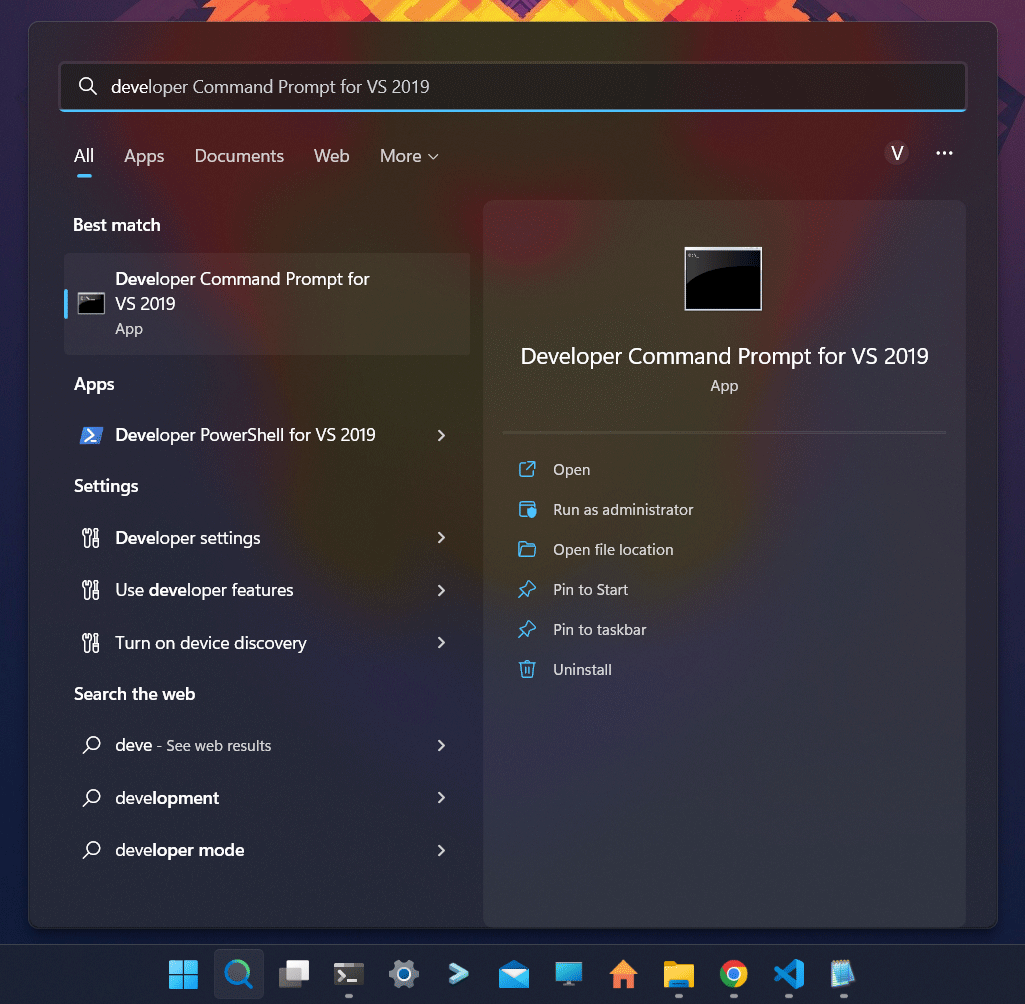Image resolution: width=1025 pixels, height=1004 pixels.
Task: Click the Uninstall trash icon
Action: click(x=527, y=669)
